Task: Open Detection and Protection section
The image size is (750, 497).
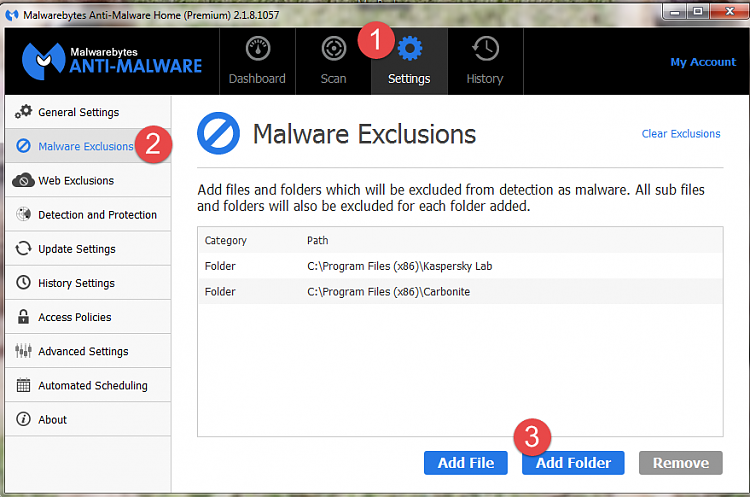Action: pos(88,214)
